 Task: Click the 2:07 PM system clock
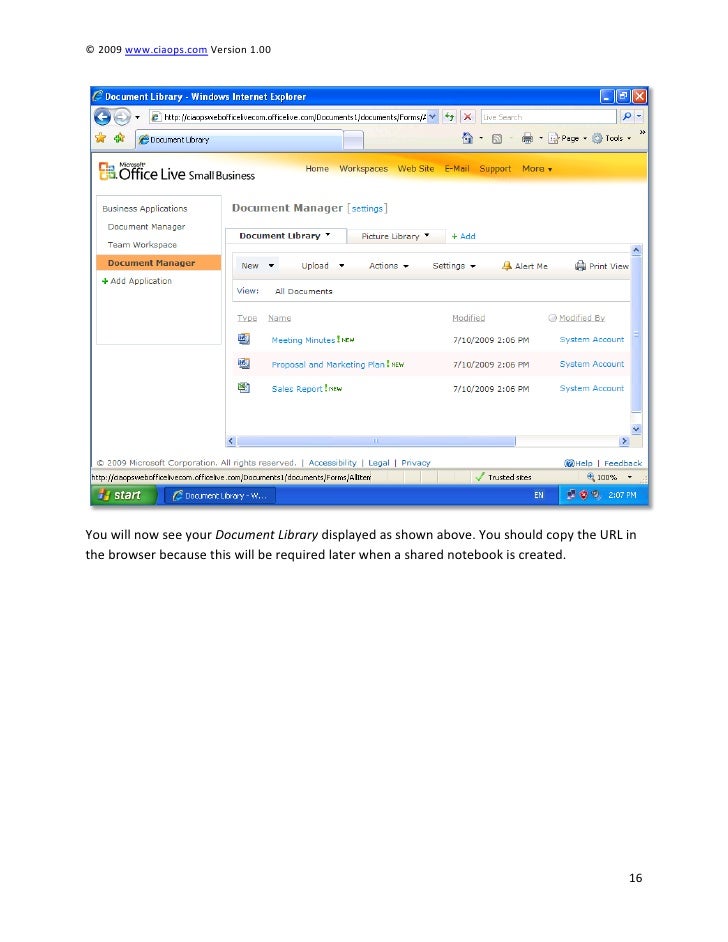point(622,495)
